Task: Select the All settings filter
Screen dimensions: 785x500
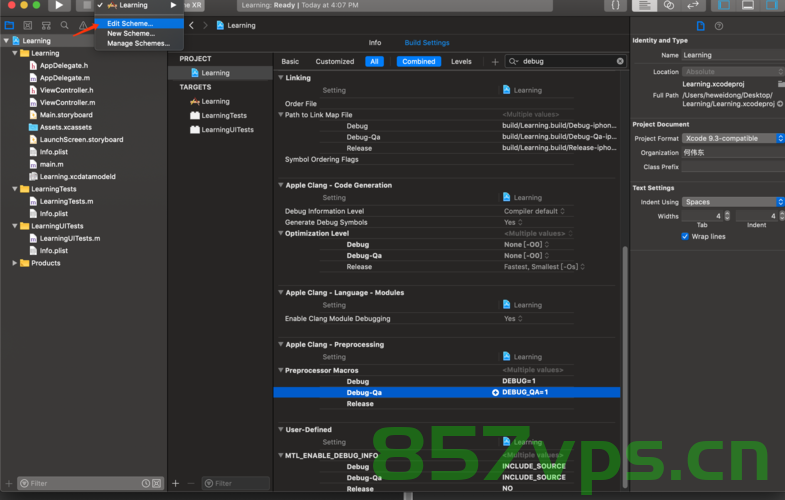Action: tap(374, 62)
